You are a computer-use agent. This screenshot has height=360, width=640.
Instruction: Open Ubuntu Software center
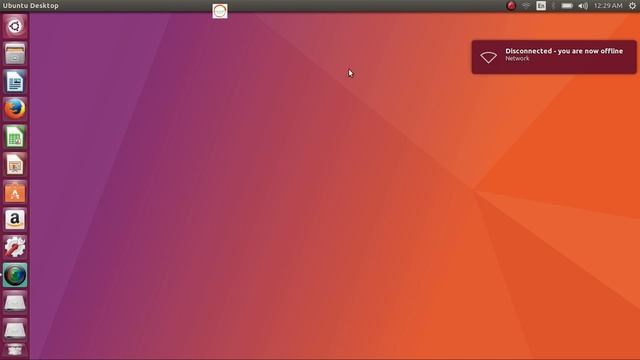tap(15, 192)
